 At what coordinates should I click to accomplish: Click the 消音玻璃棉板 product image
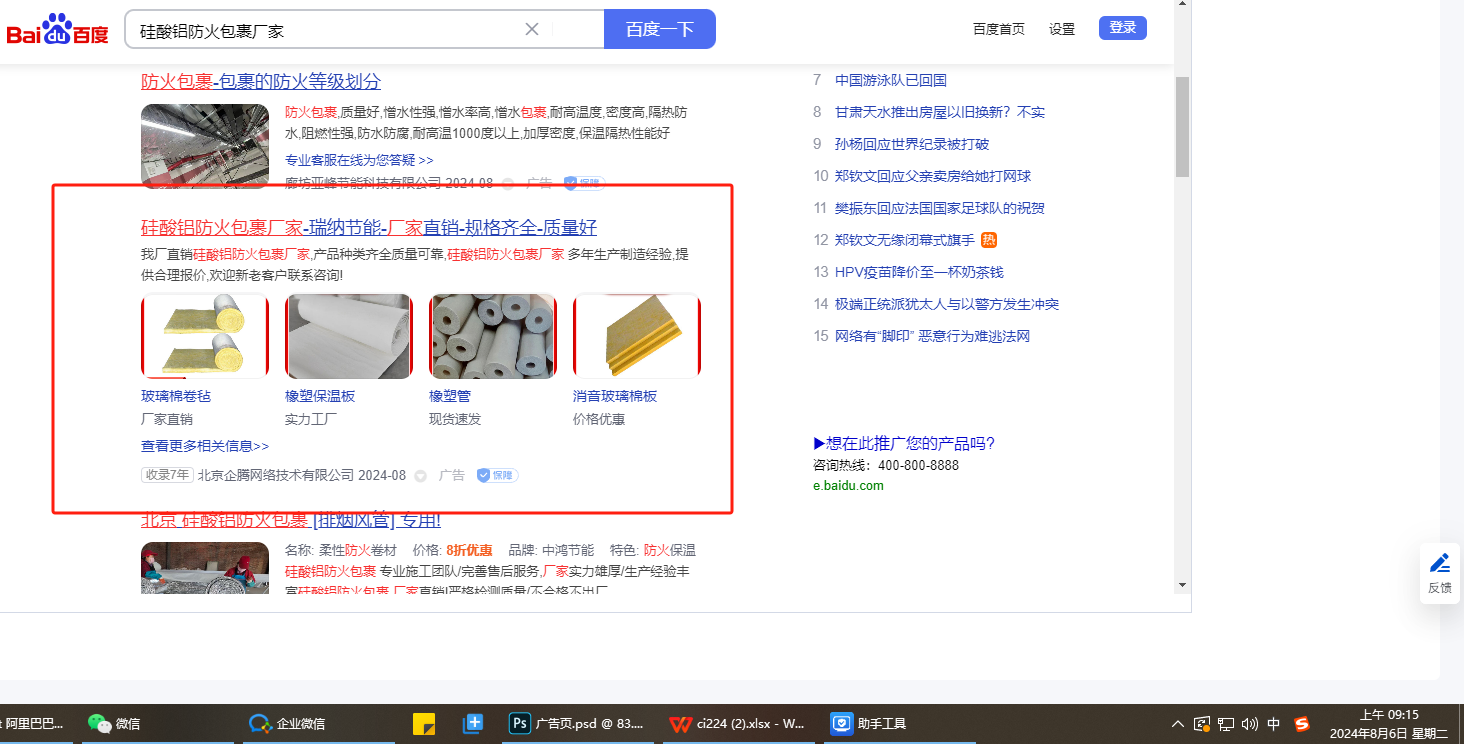[637, 336]
